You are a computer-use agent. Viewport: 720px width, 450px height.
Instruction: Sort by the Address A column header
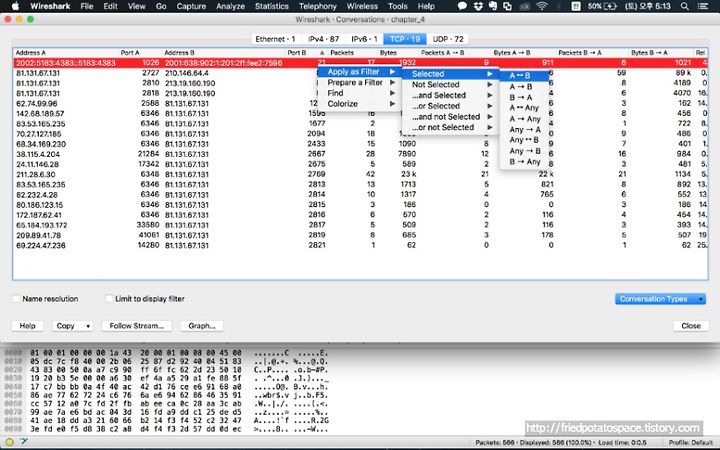pyautogui.click(x=66, y=53)
